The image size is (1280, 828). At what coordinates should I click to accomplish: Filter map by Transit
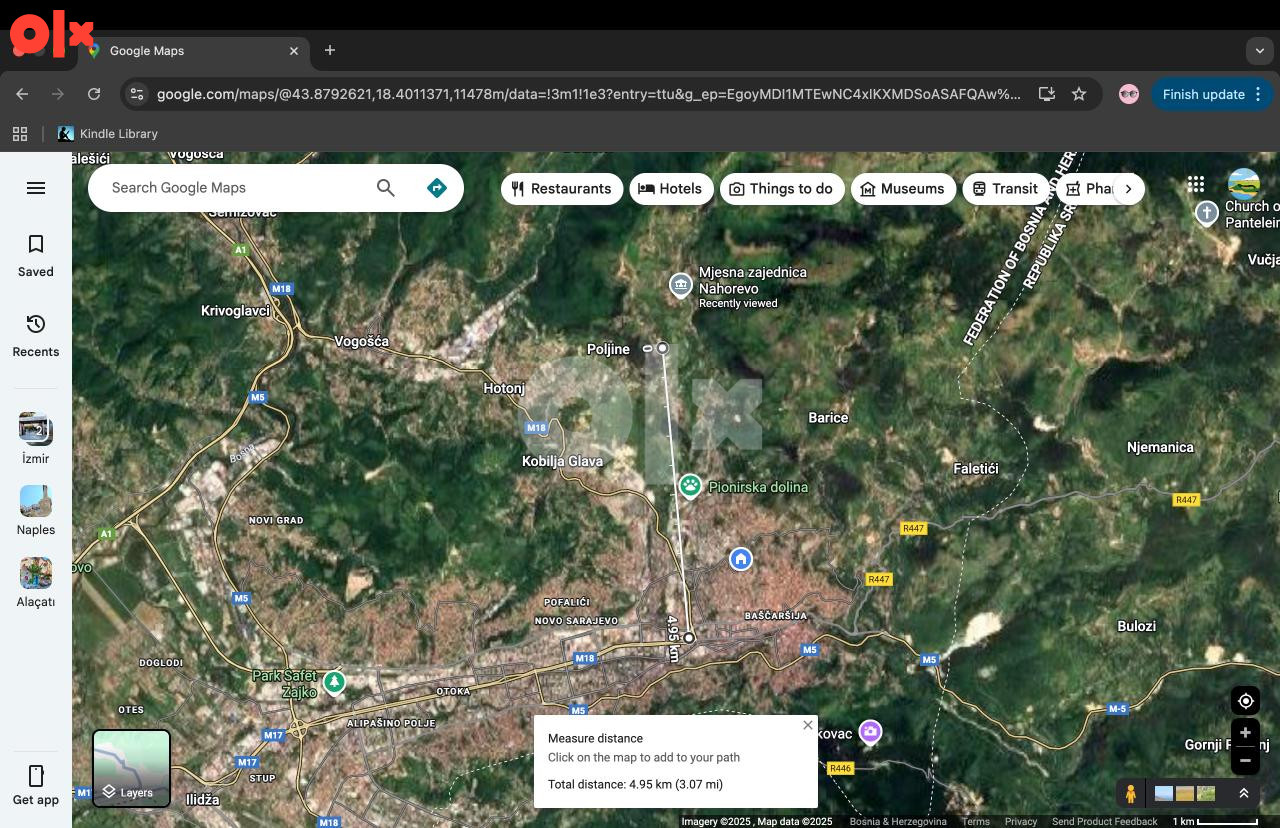point(1005,189)
